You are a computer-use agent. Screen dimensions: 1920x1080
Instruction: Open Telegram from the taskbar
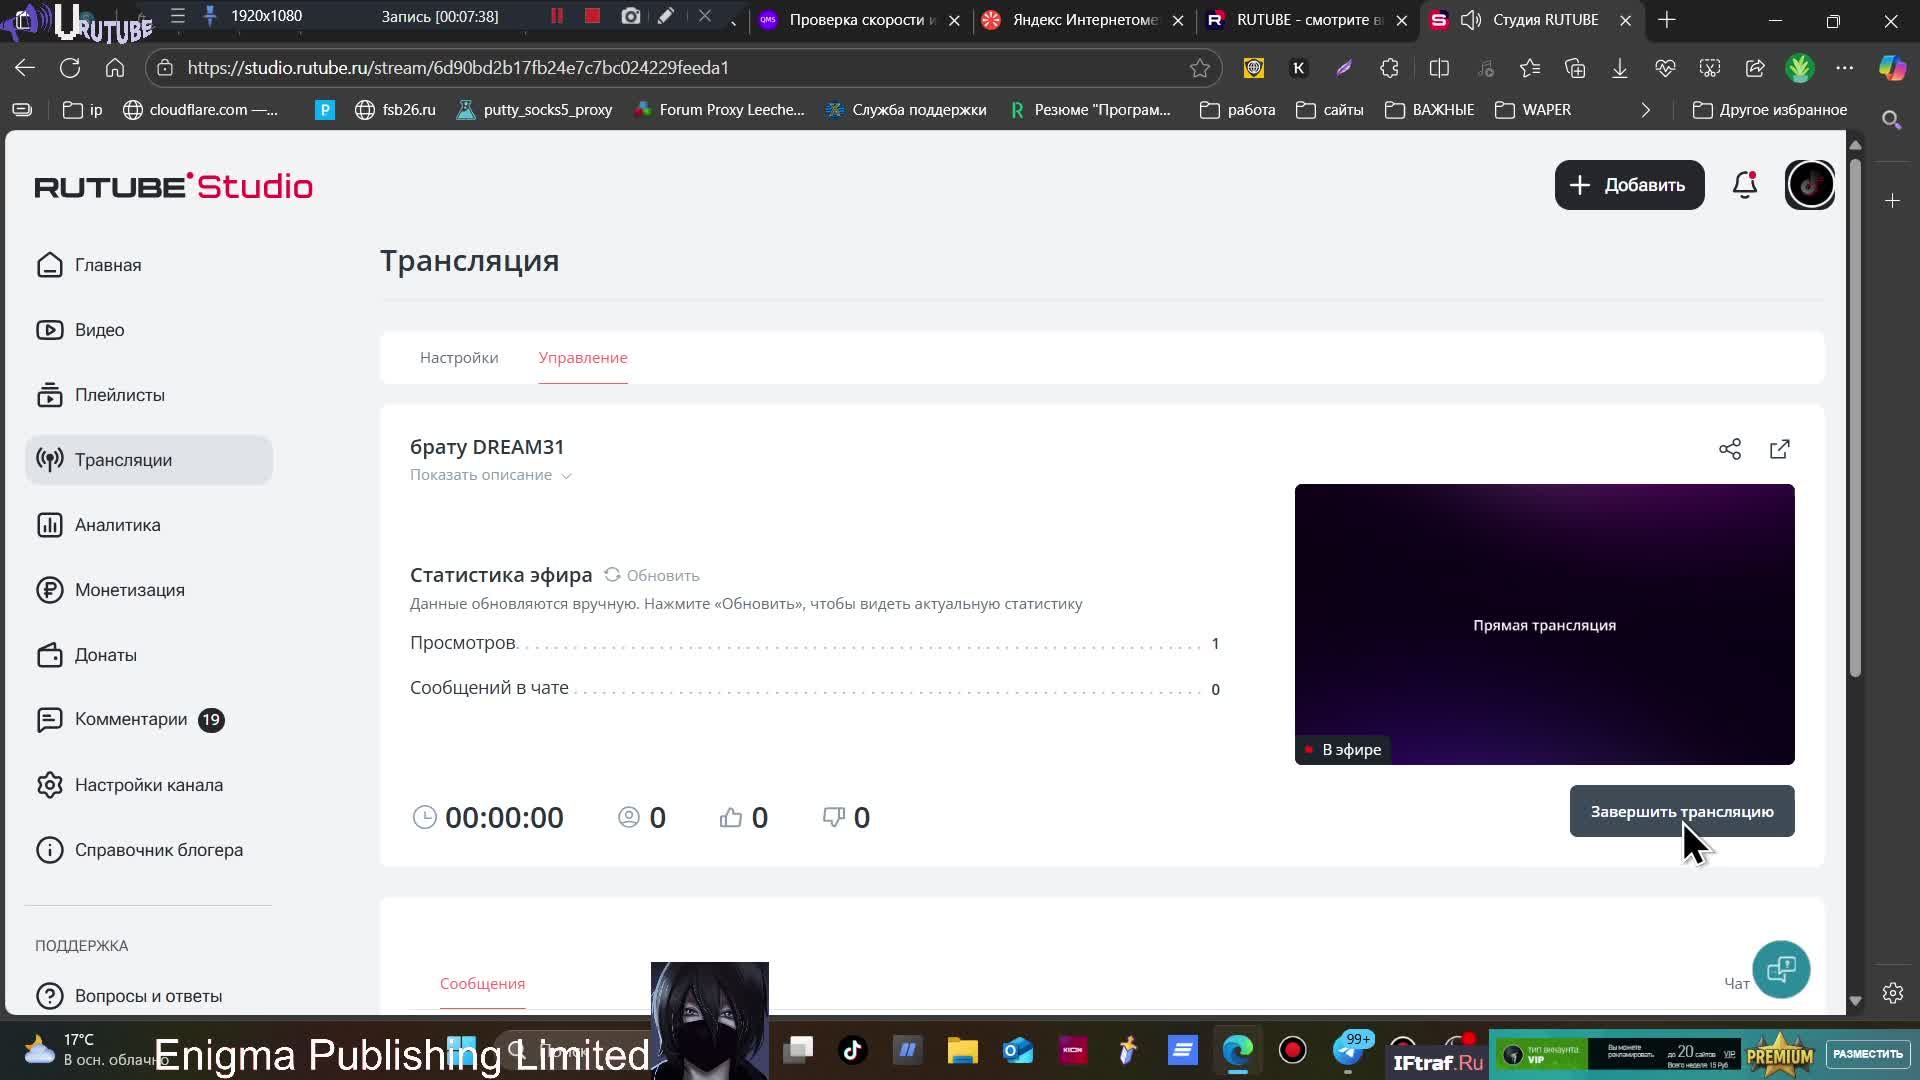click(x=1349, y=1050)
